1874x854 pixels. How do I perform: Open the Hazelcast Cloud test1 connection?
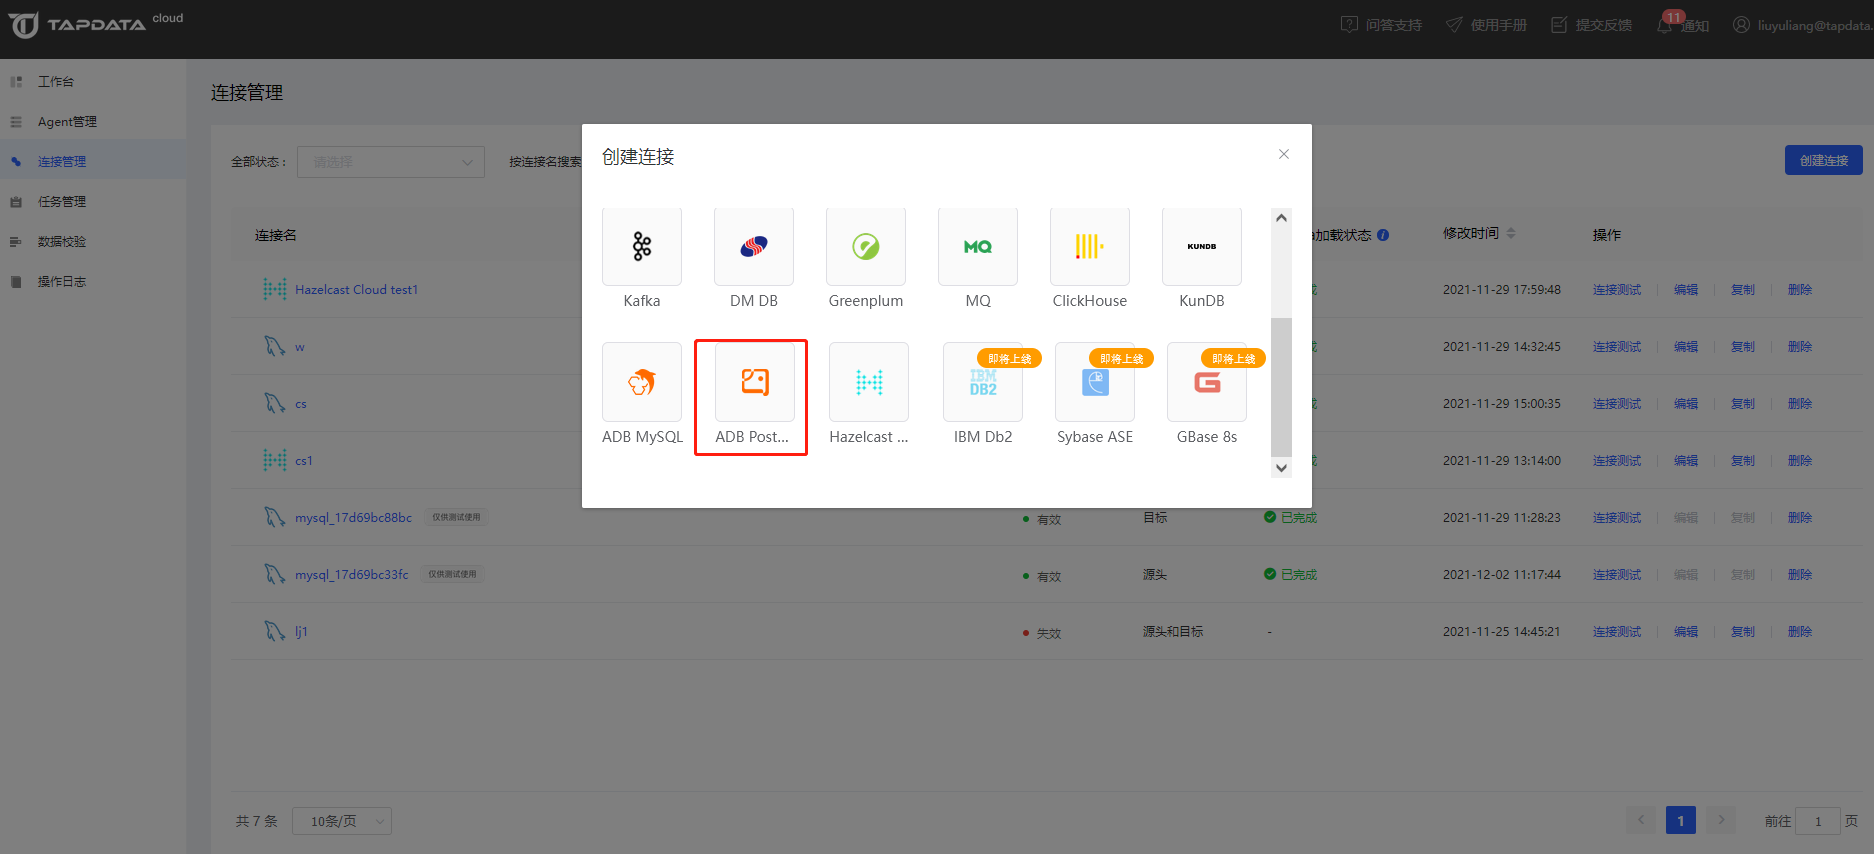click(x=356, y=289)
